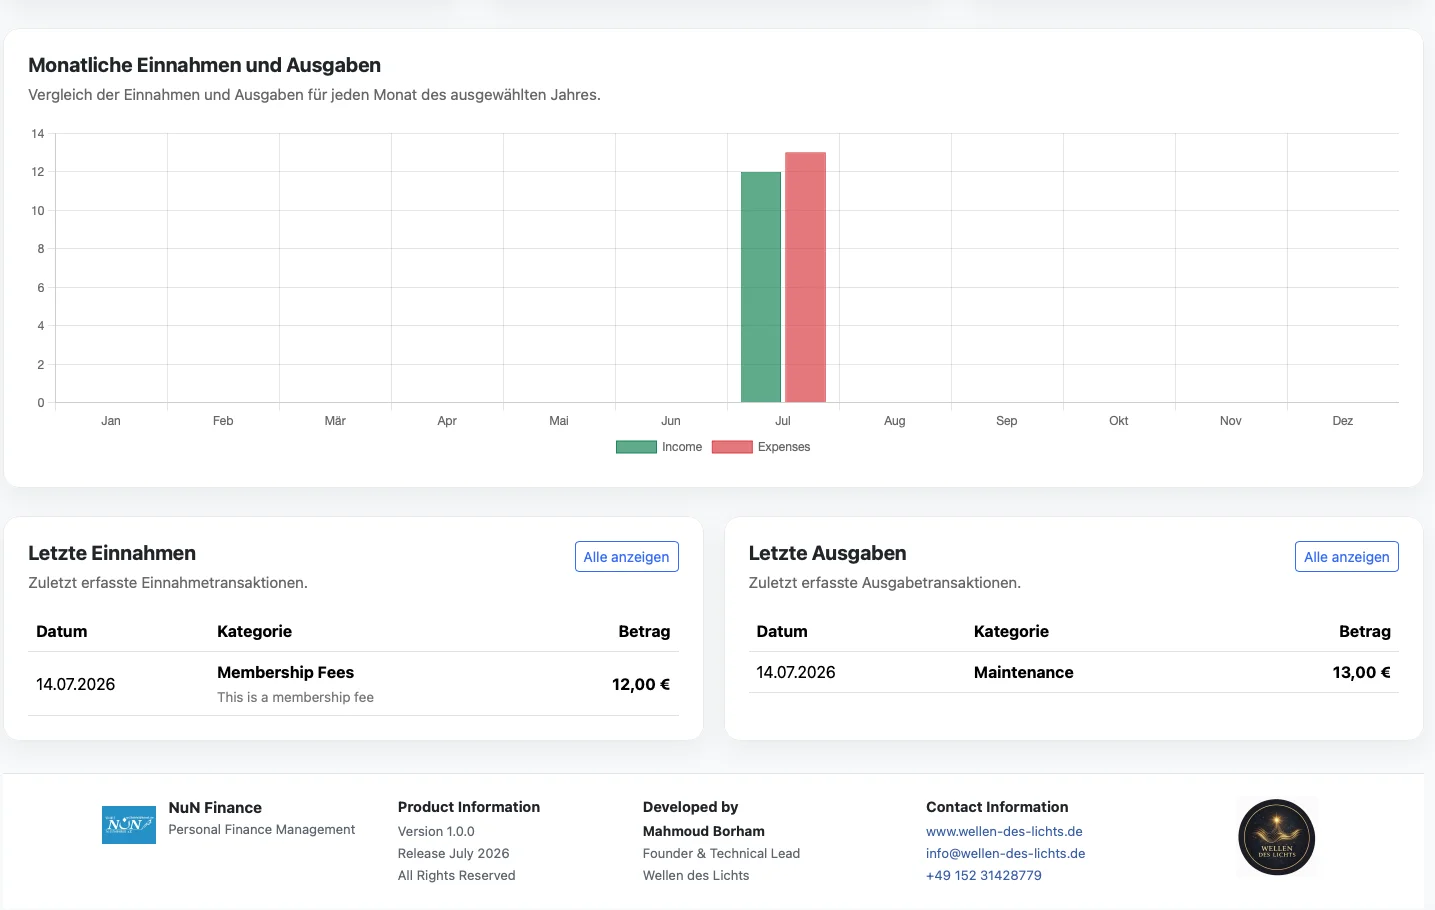1435x910 pixels.
Task: Click the info@wellen-des-lichts.de email link
Action: point(1005,853)
